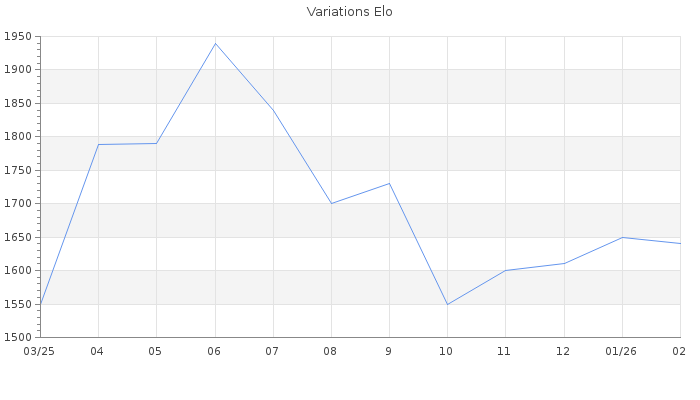Select the data point at month 08
The image size is (700, 400).
pyautogui.click(x=331, y=203)
